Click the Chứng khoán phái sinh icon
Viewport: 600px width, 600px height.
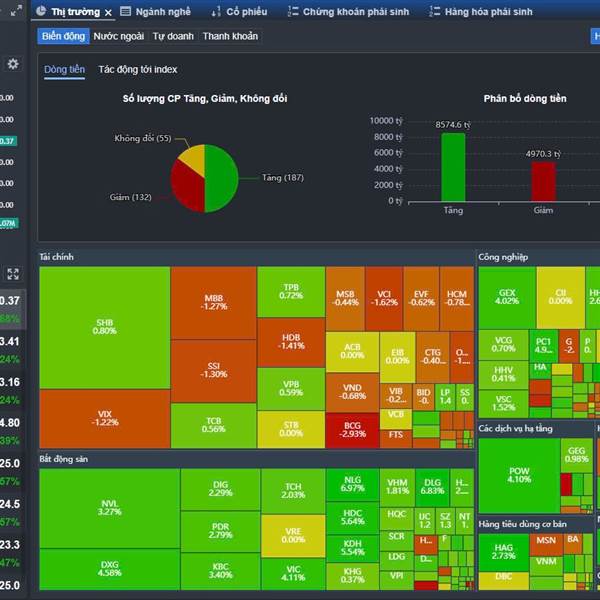pyautogui.click(x=293, y=11)
